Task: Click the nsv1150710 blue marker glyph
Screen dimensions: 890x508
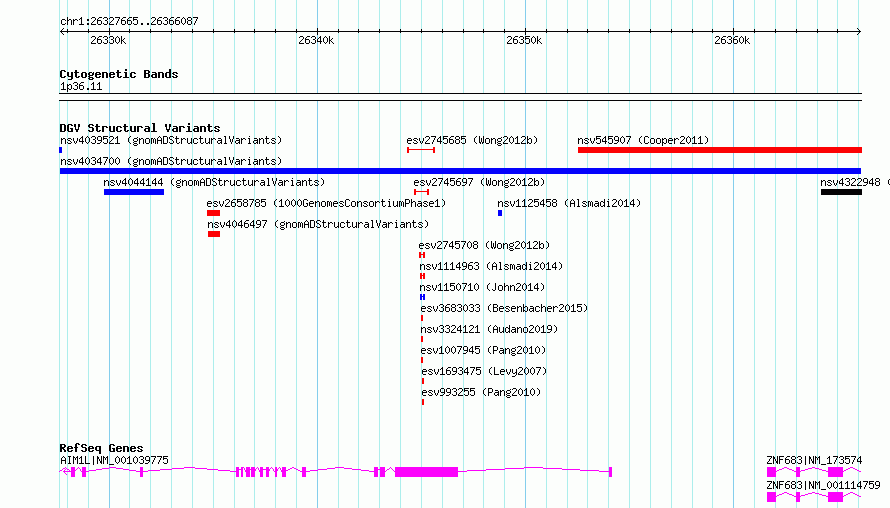Action: point(422,297)
